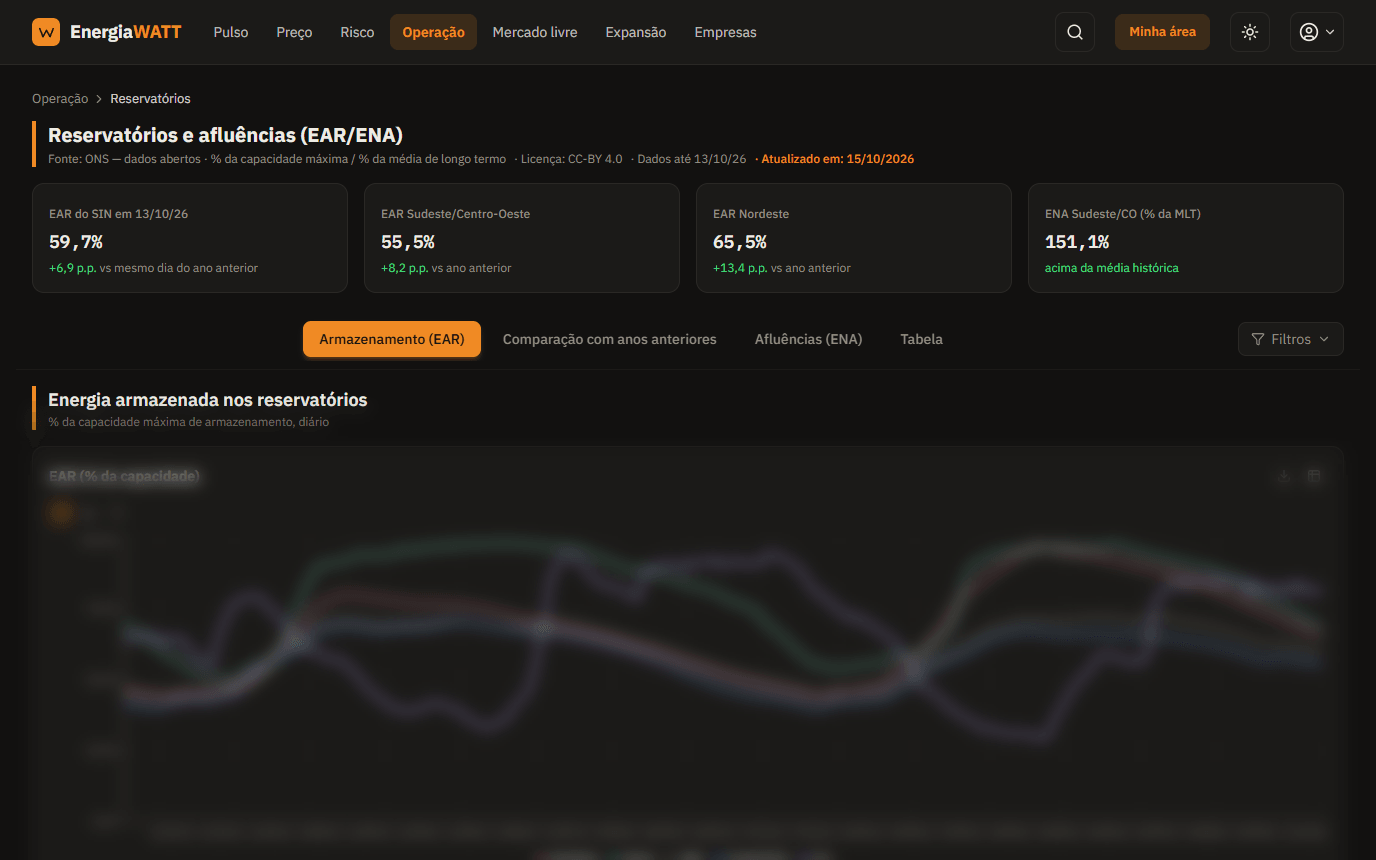Select Risco in the navigation bar

pyautogui.click(x=357, y=32)
